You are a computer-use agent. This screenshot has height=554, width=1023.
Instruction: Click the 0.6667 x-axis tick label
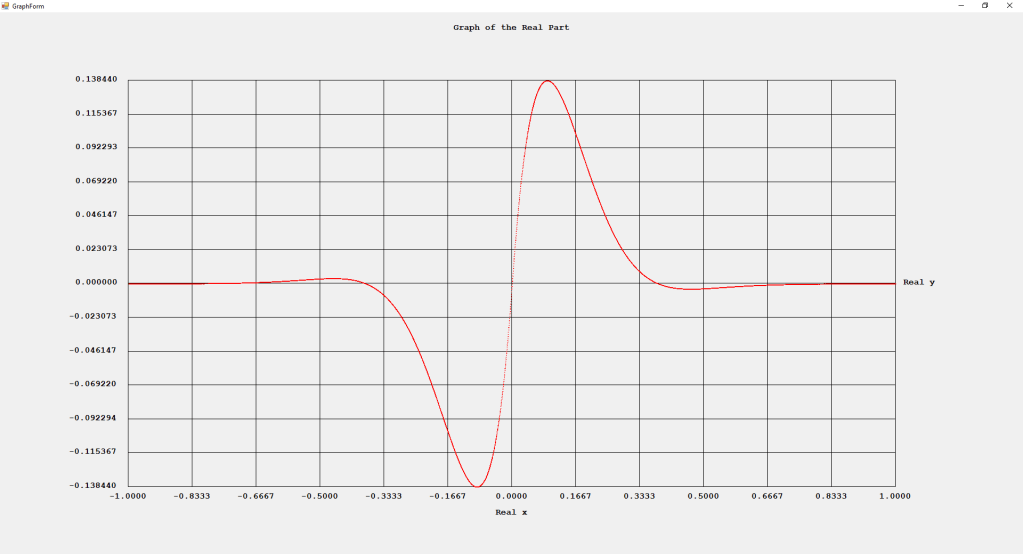click(767, 496)
